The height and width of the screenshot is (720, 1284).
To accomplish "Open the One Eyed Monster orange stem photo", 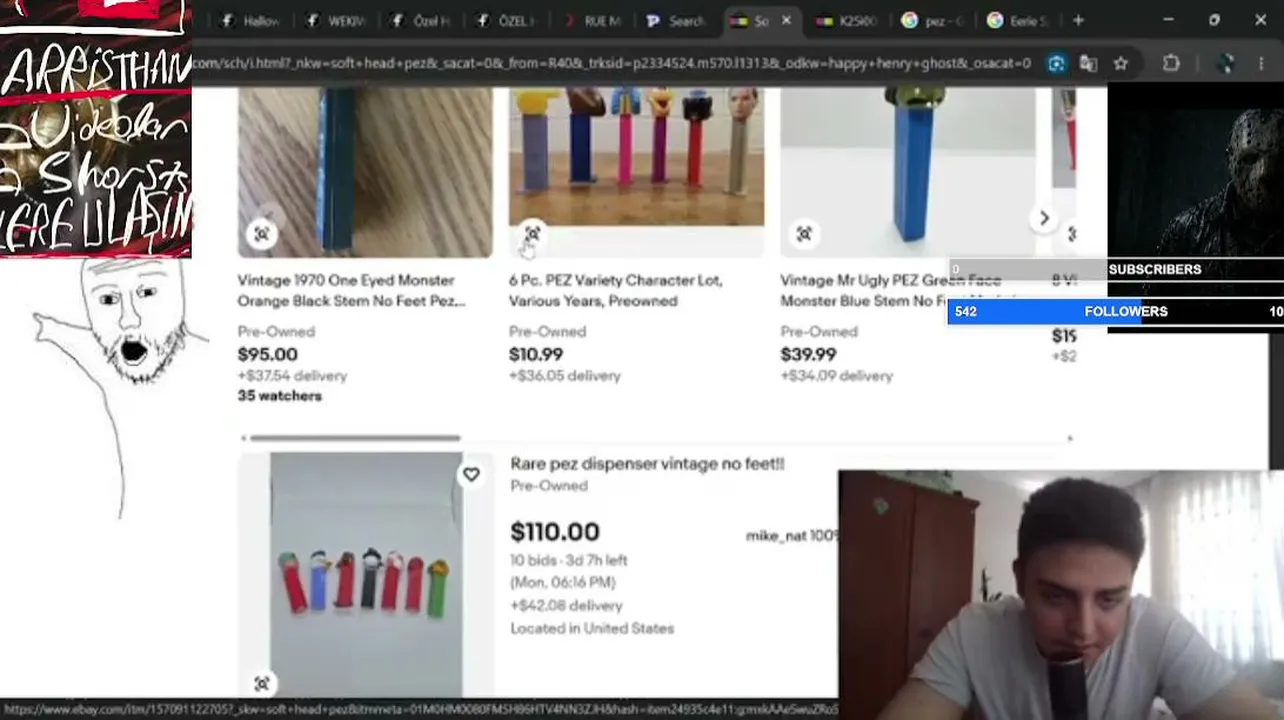I will pyautogui.click(x=365, y=172).
